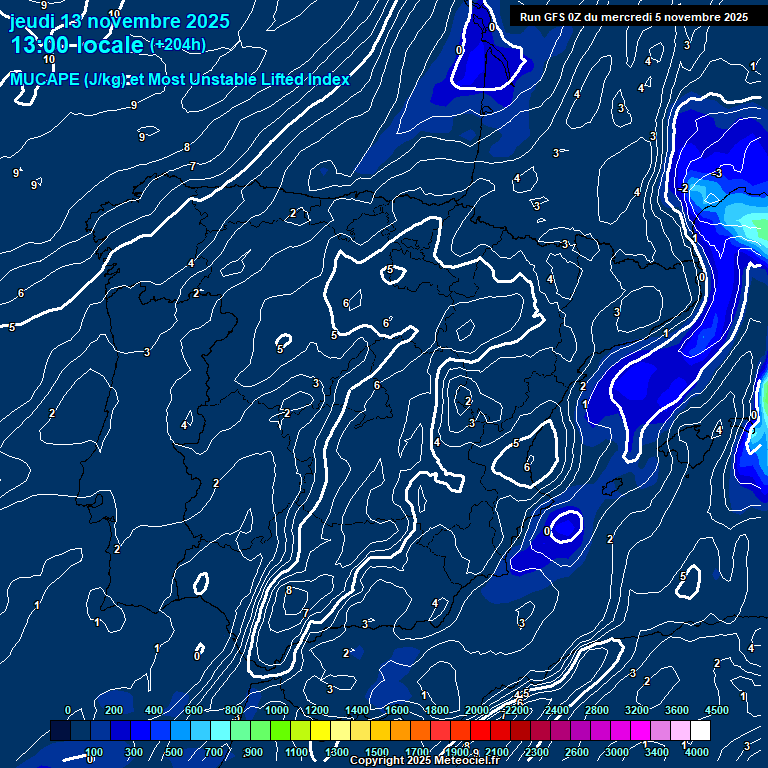The width and height of the screenshot is (768, 768).
Task: Click the '-2' lifted index contour label
Action: point(684,188)
